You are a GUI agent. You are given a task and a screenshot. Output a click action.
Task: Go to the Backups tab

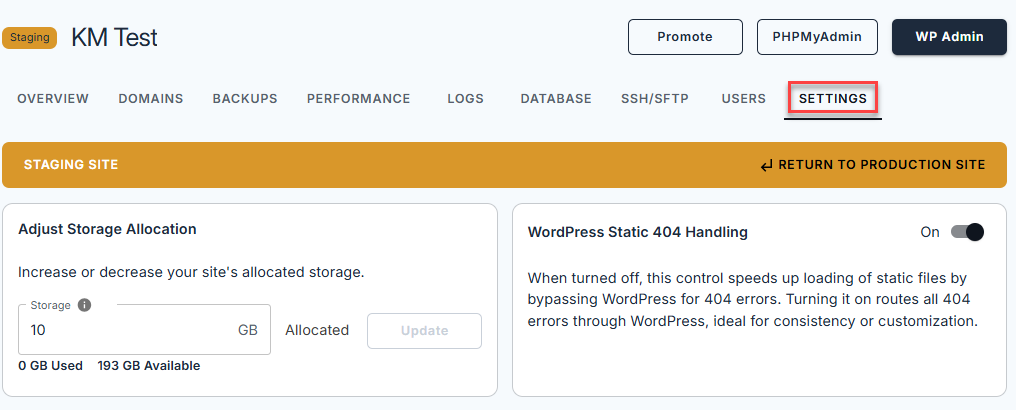coord(245,99)
